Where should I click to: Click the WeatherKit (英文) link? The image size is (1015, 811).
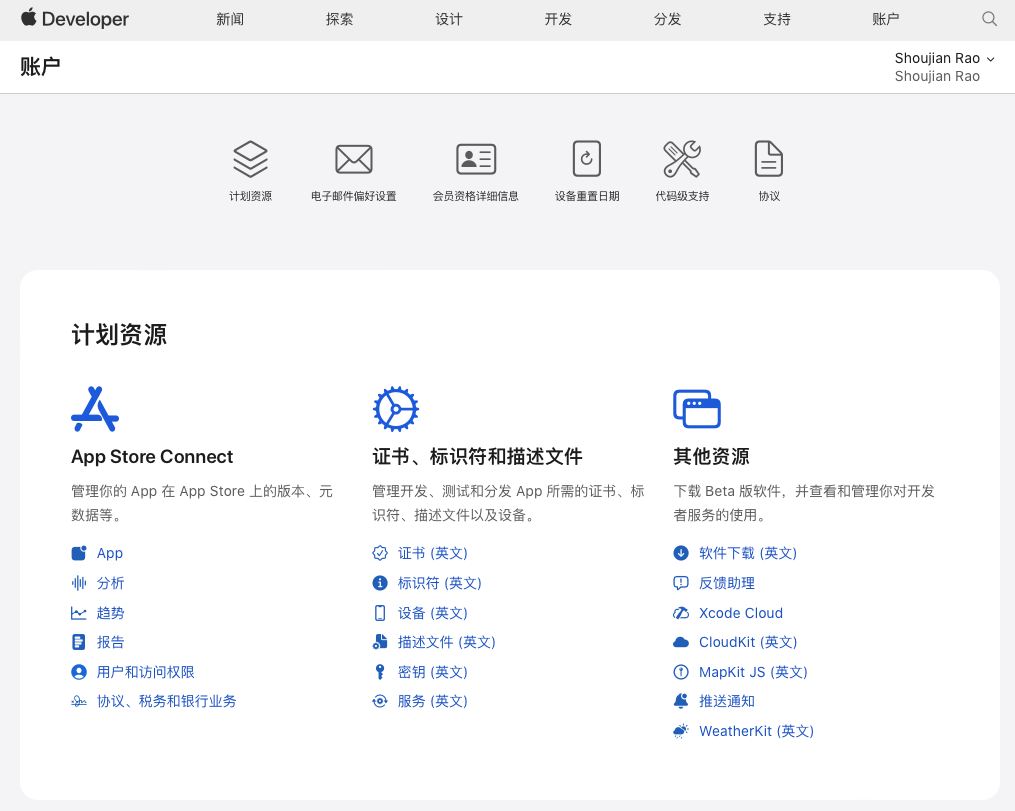coord(756,731)
